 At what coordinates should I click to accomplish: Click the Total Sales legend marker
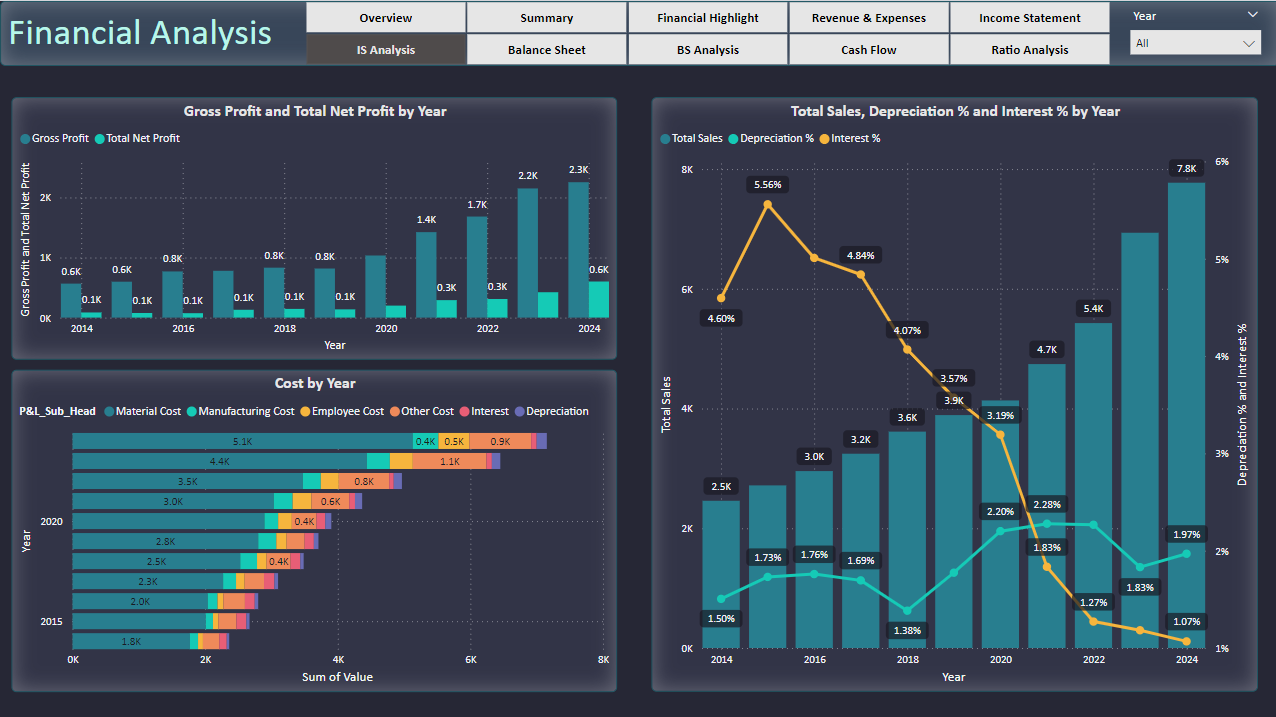click(x=665, y=139)
